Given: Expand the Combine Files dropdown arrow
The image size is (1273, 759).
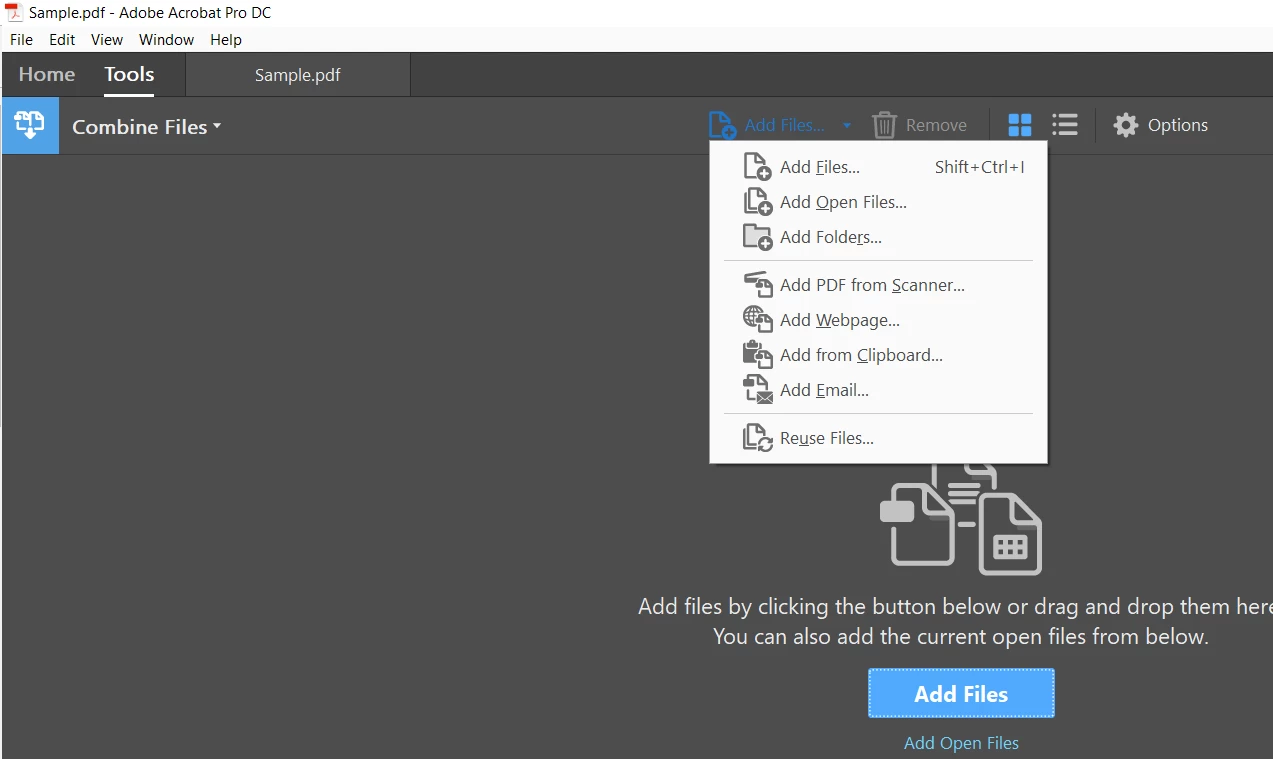Looking at the screenshot, I should coord(217,127).
